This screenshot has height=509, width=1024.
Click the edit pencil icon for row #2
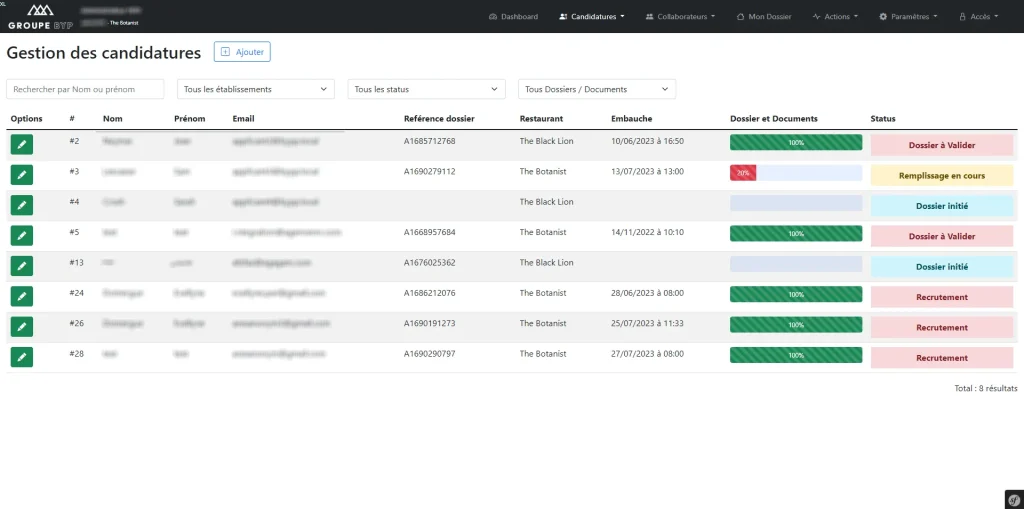click(x=22, y=144)
